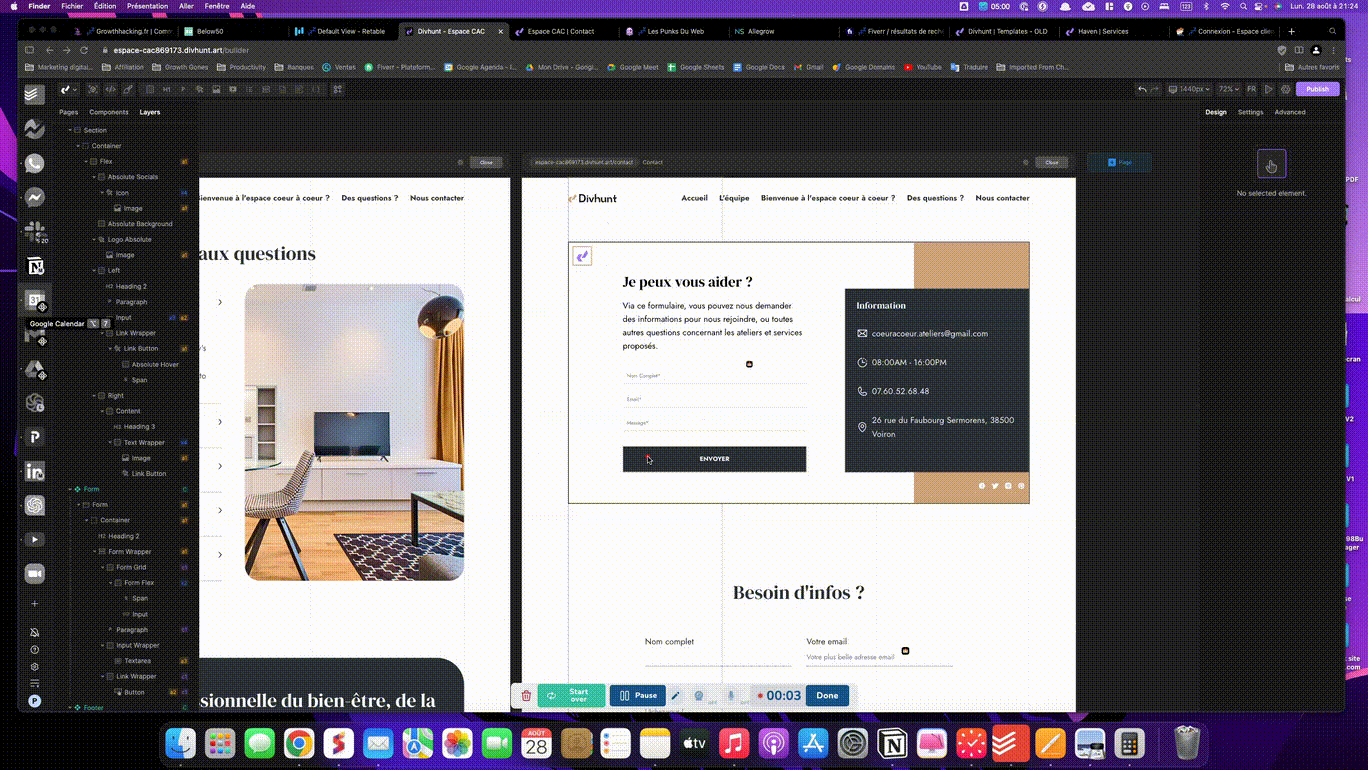The width and height of the screenshot is (1368, 770).
Task: Open Calculator from the dock
Action: click(1128, 744)
